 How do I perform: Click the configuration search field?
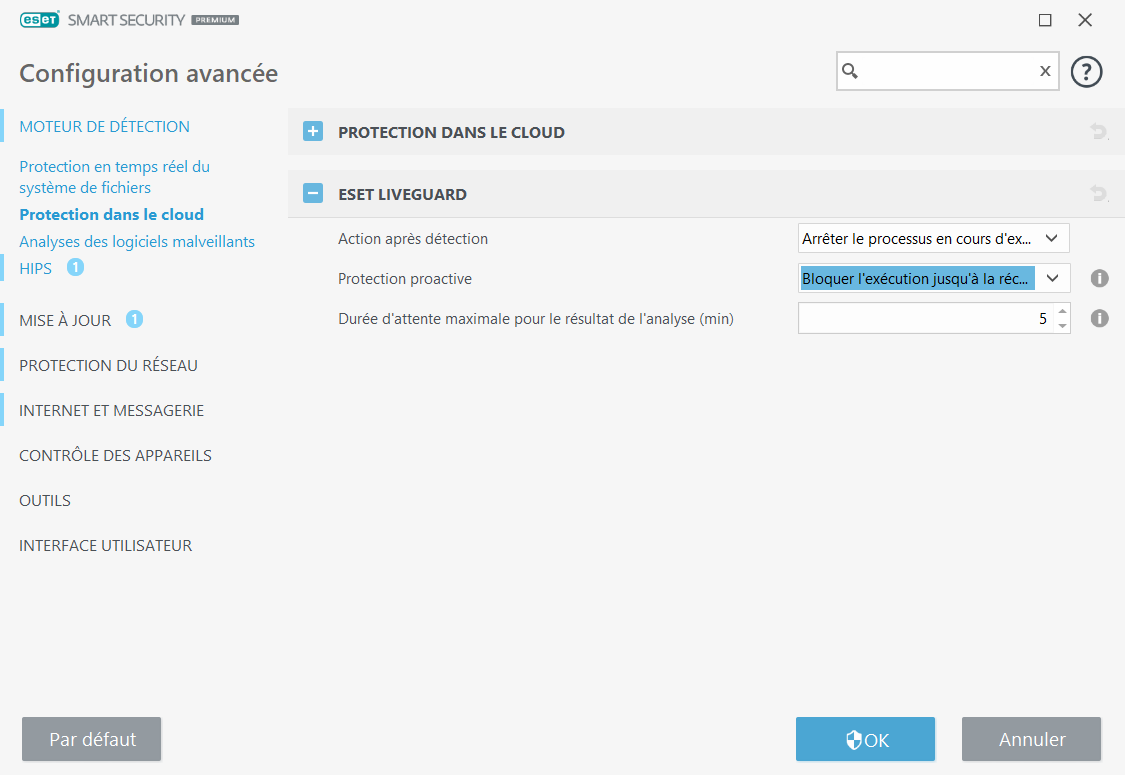click(946, 71)
